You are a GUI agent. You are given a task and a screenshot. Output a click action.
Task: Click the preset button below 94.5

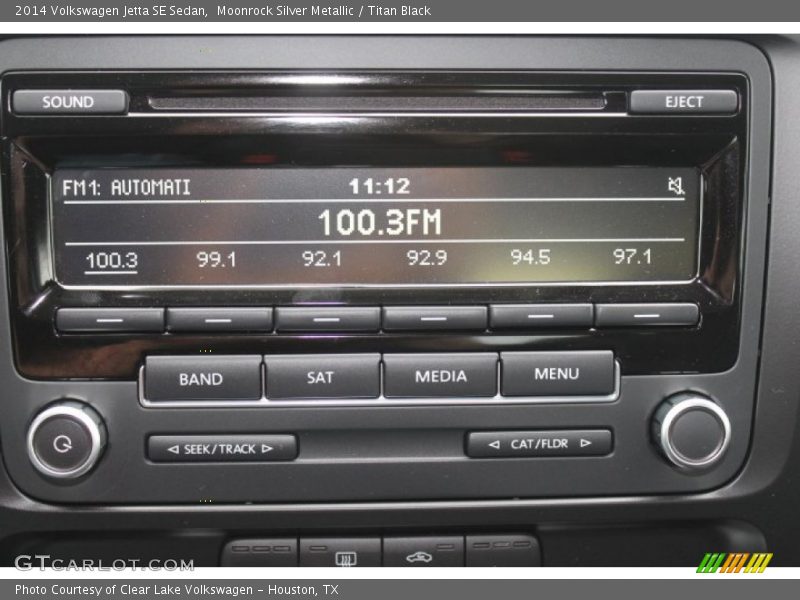(x=541, y=316)
